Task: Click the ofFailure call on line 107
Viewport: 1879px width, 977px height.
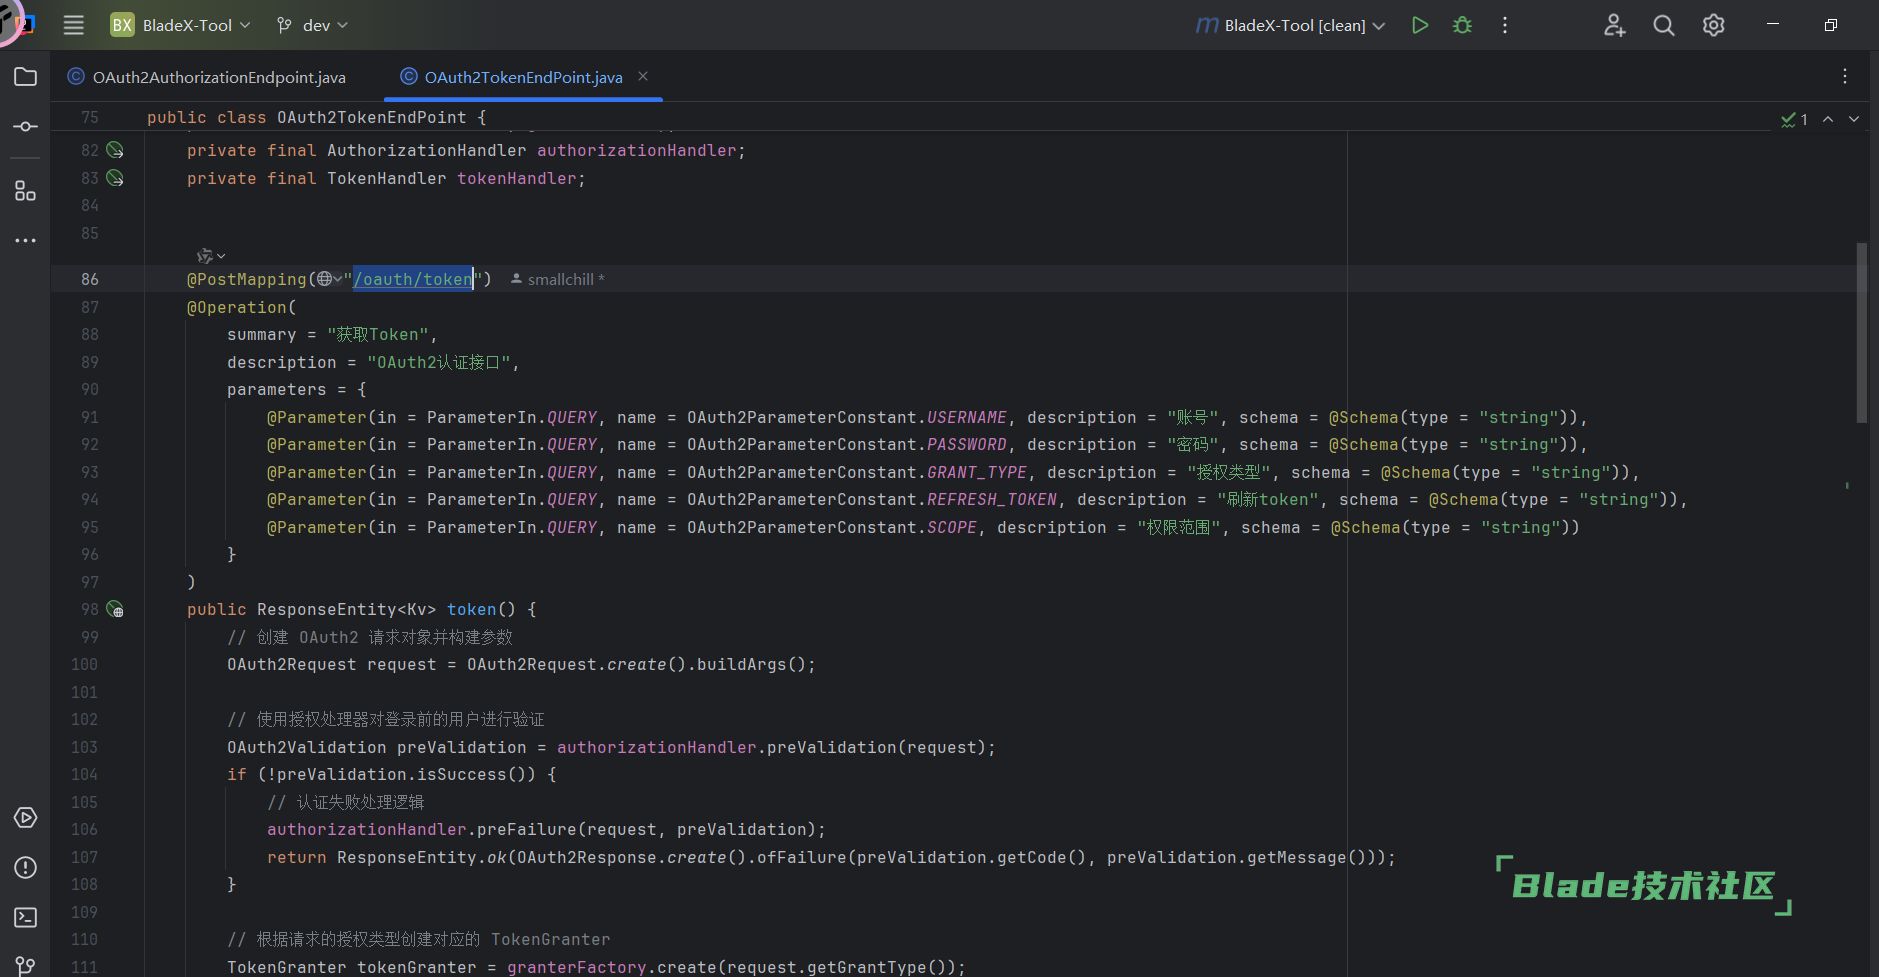Action: point(801,857)
